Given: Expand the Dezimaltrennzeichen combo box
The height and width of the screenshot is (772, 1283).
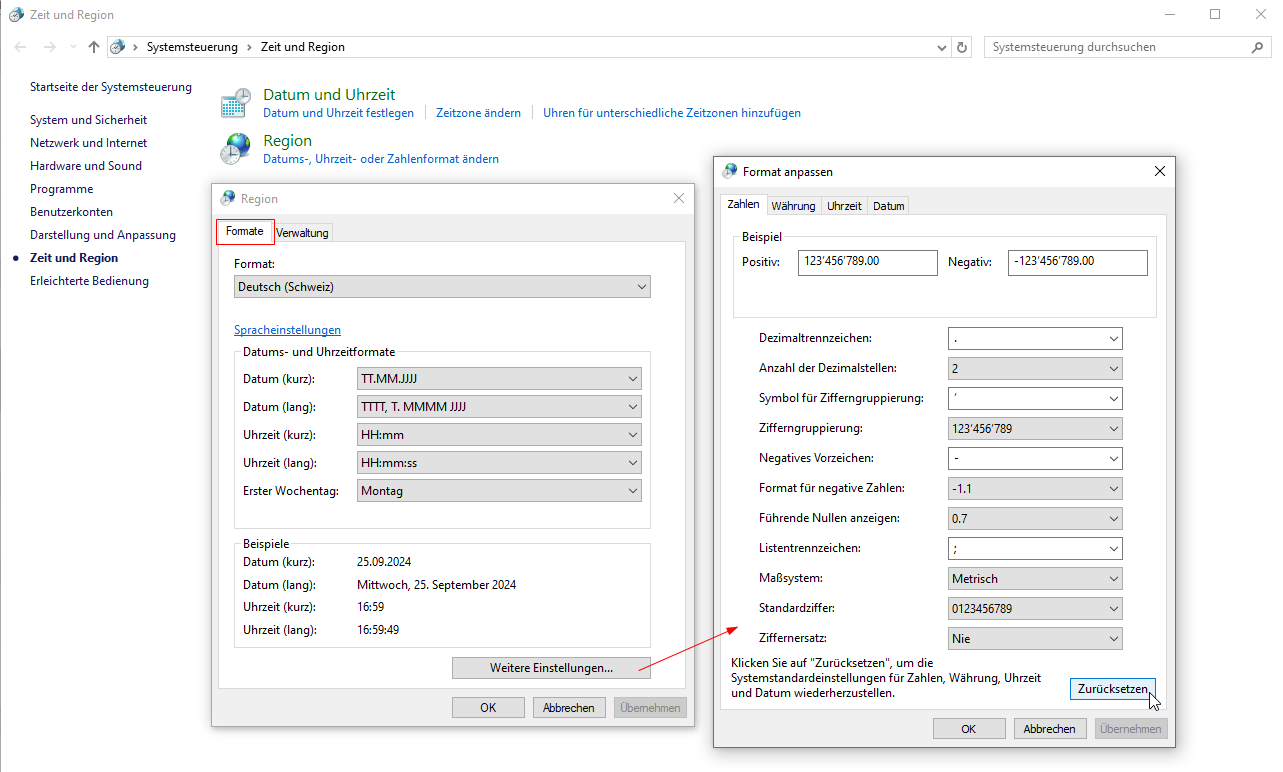Looking at the screenshot, I should click(1035, 339).
